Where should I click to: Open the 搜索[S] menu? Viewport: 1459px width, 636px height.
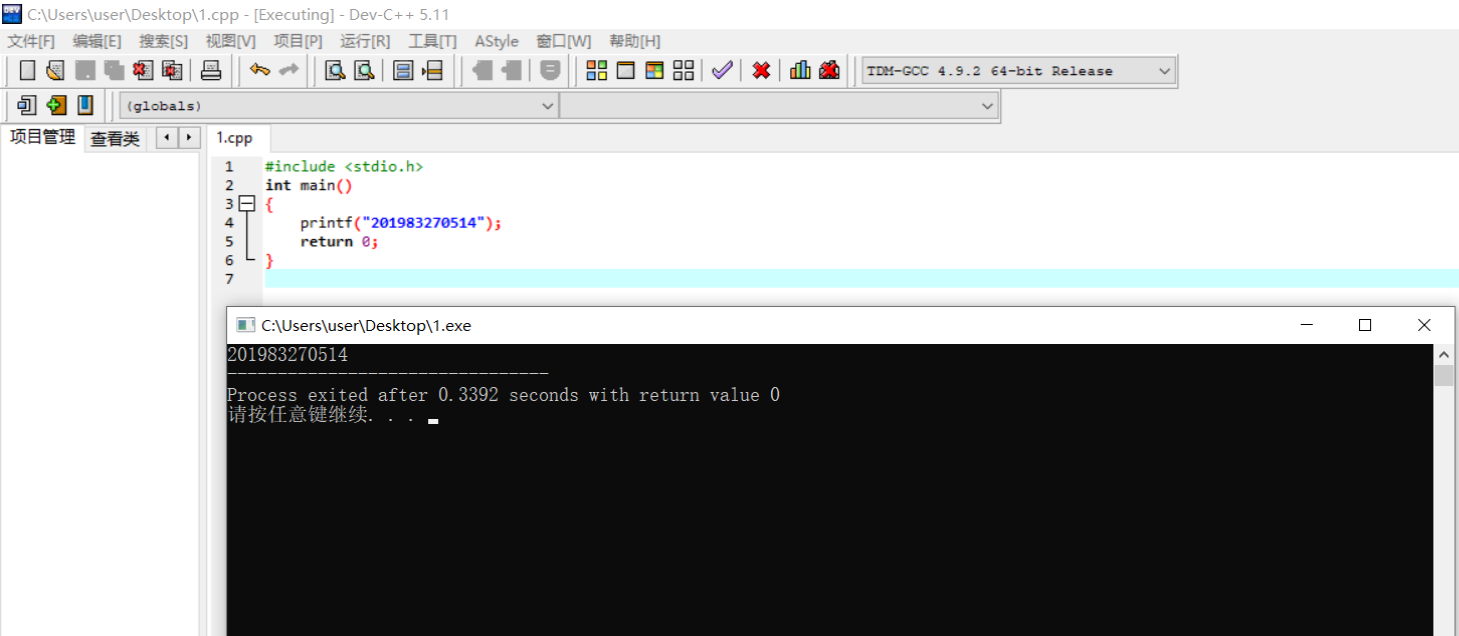[163, 41]
